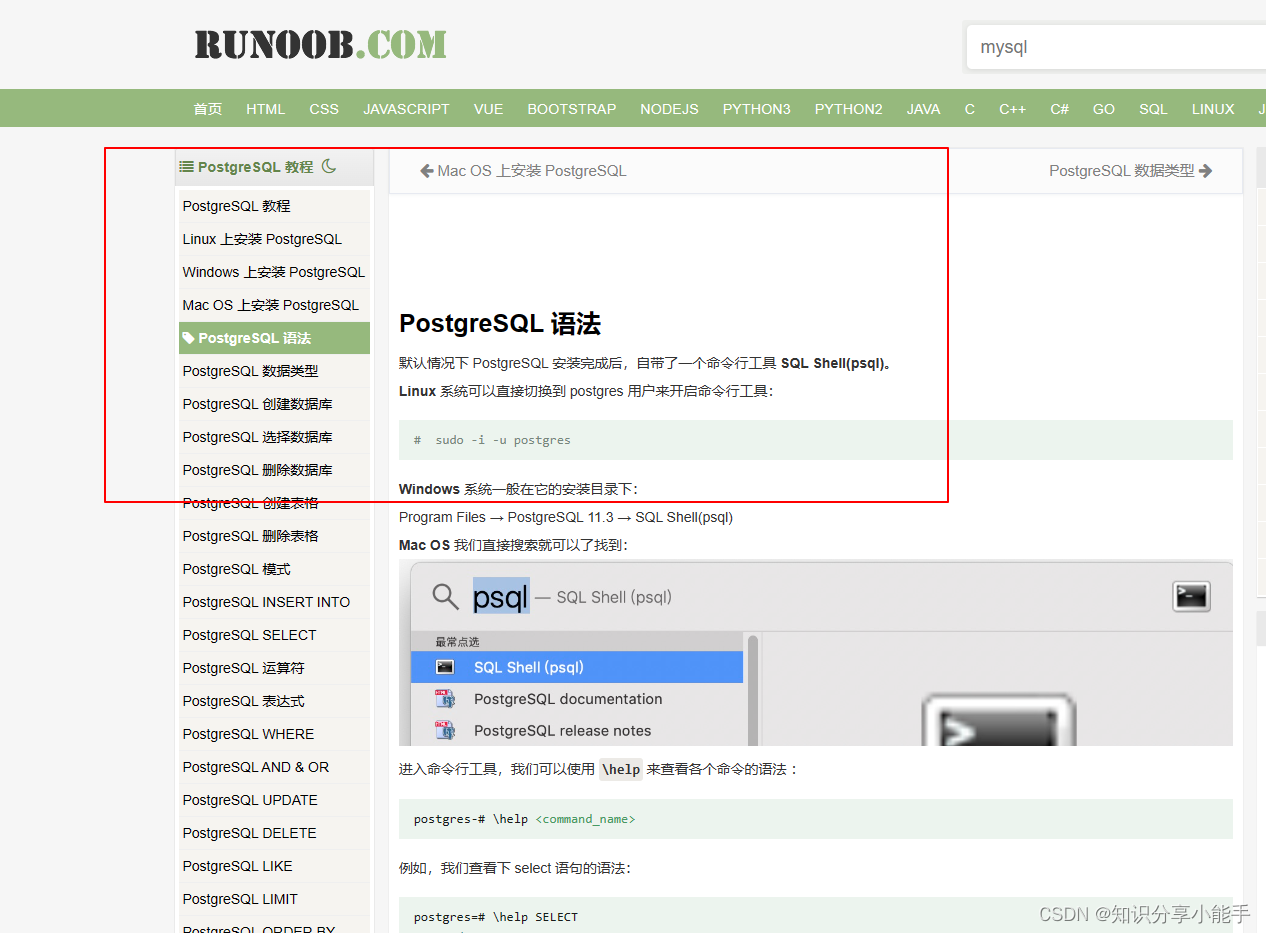Click PostgreSQL documentation row in Spotlight image
Image resolution: width=1266 pixels, height=933 pixels.
point(577,699)
